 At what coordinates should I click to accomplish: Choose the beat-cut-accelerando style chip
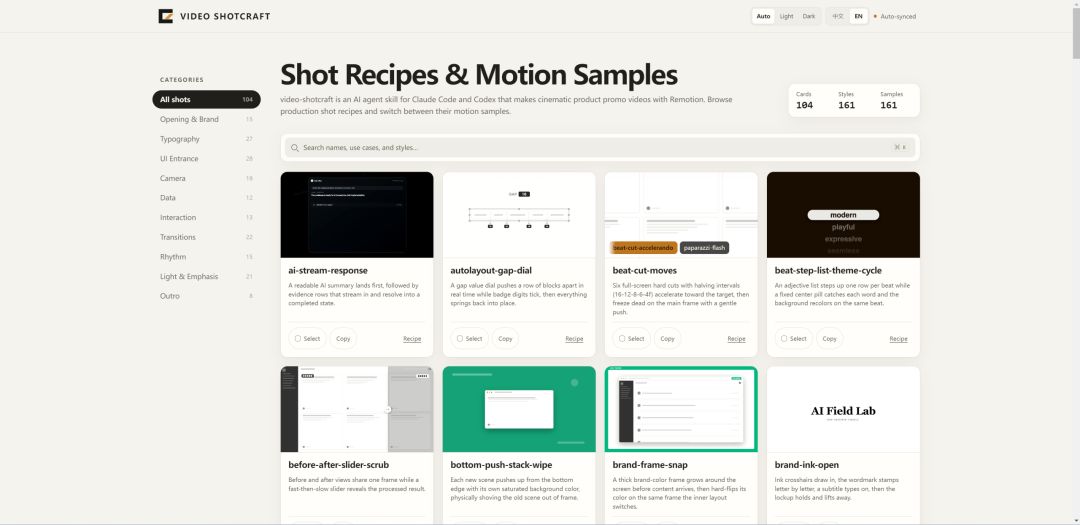coord(643,247)
